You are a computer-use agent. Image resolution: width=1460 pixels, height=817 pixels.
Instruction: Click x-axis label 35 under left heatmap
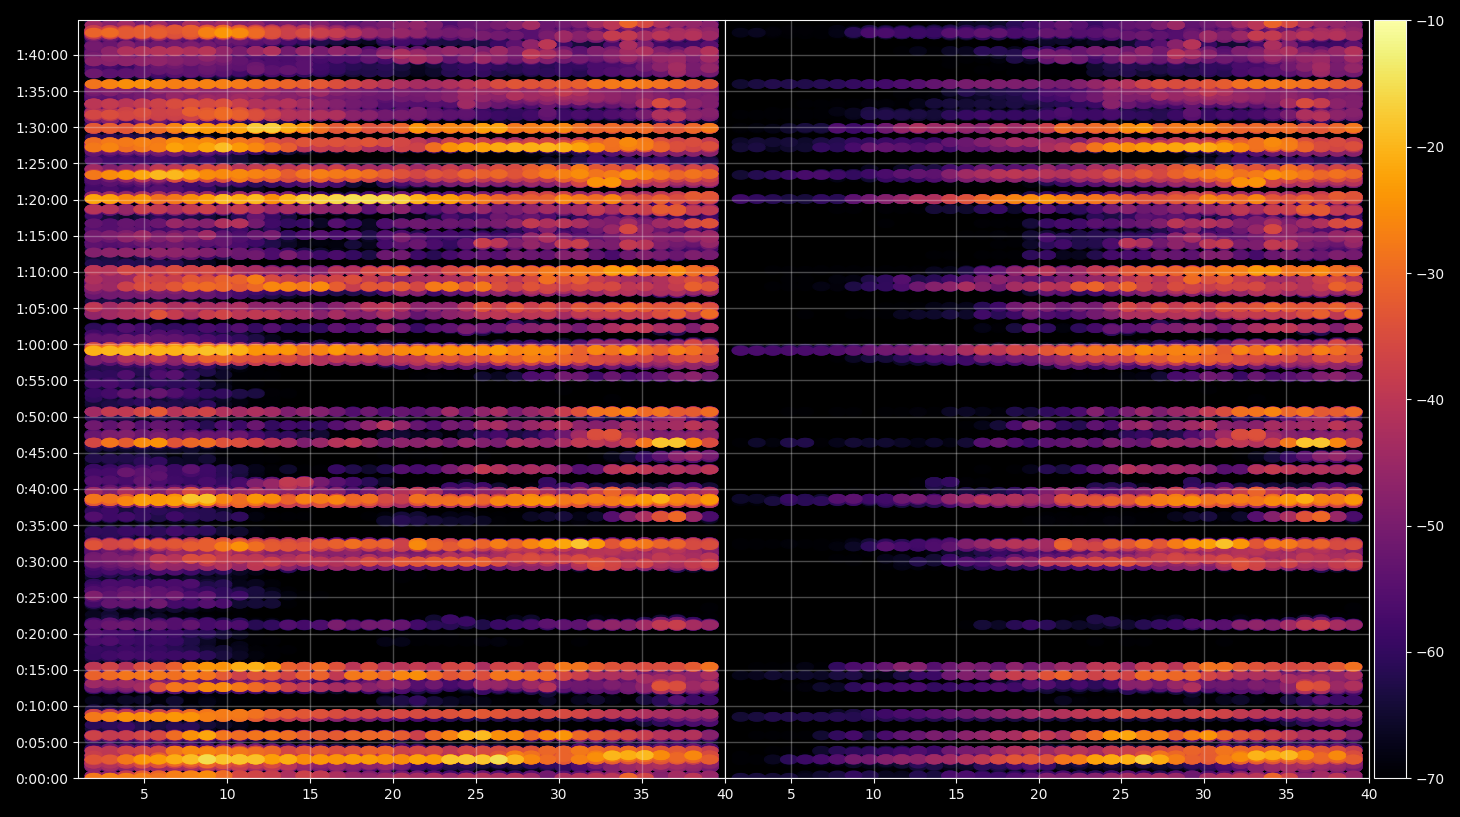tap(641, 795)
